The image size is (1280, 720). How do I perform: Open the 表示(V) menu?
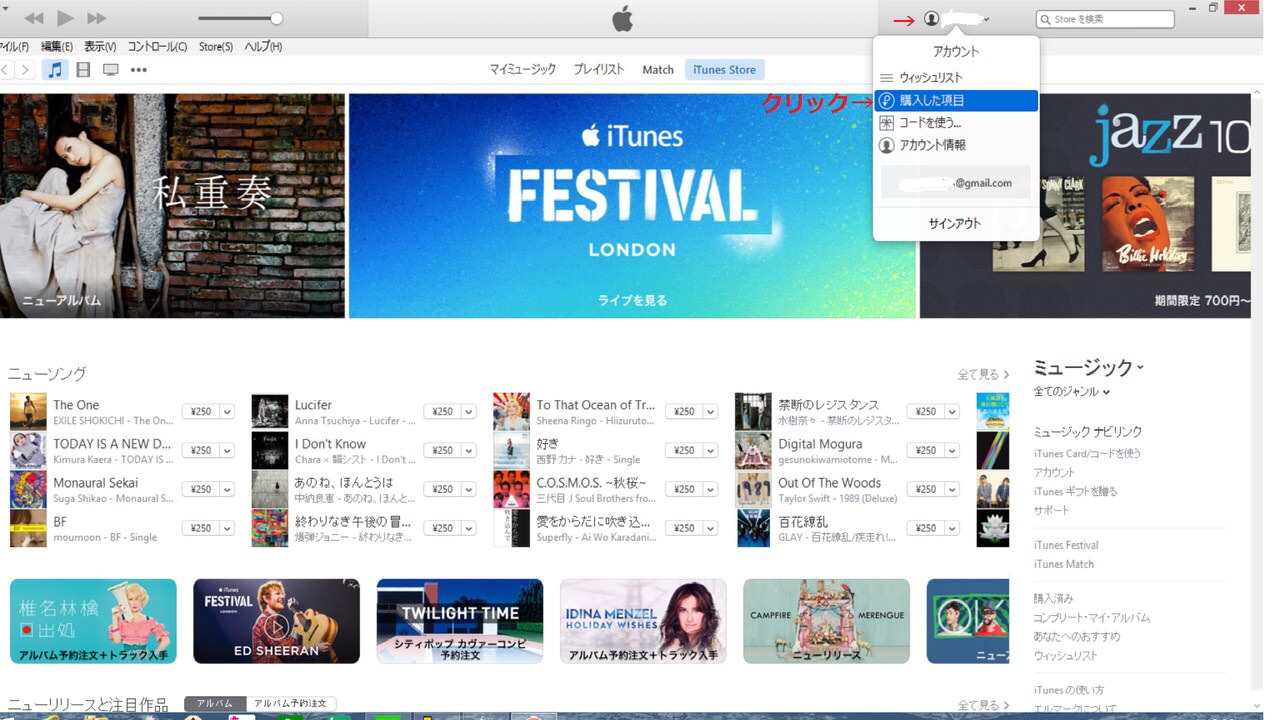(x=100, y=47)
